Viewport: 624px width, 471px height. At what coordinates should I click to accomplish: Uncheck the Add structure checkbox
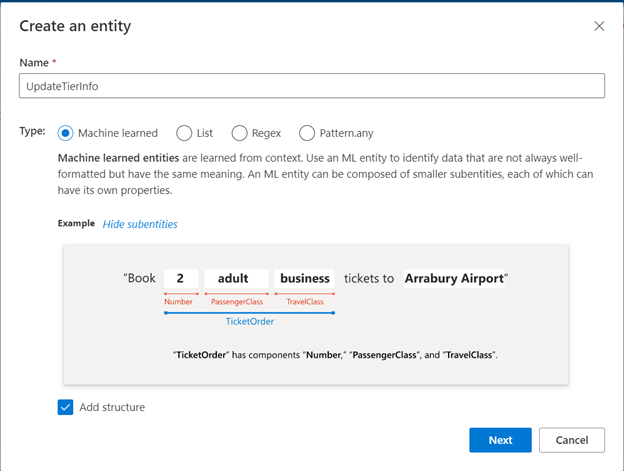(65, 407)
